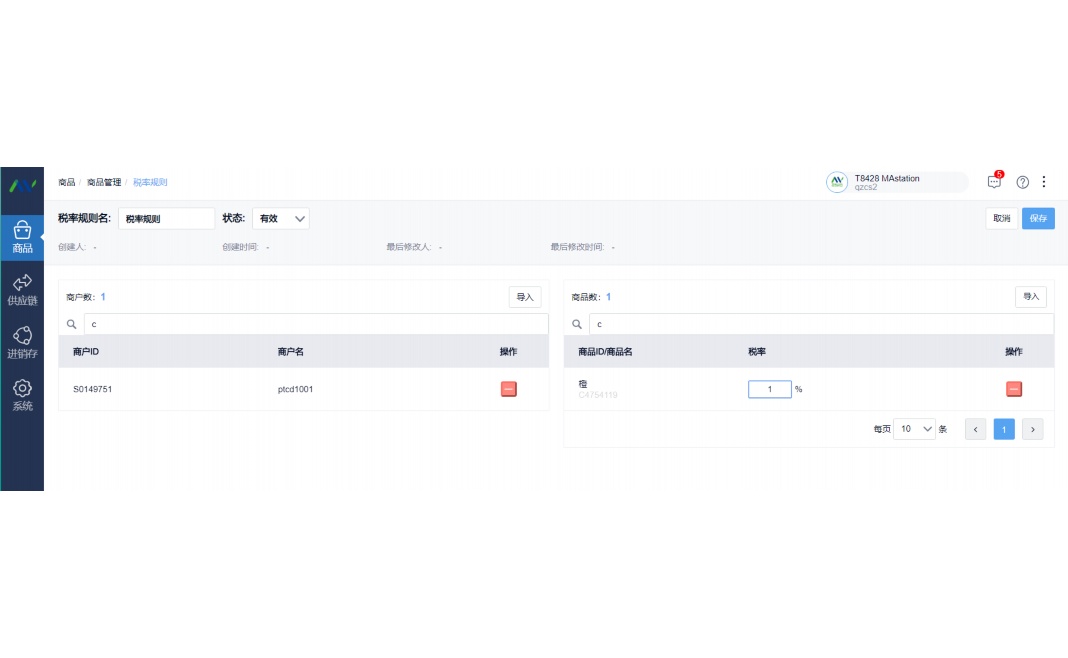Click the 商品 breadcrumb link
The width and height of the screenshot is (1068, 658).
(66, 183)
